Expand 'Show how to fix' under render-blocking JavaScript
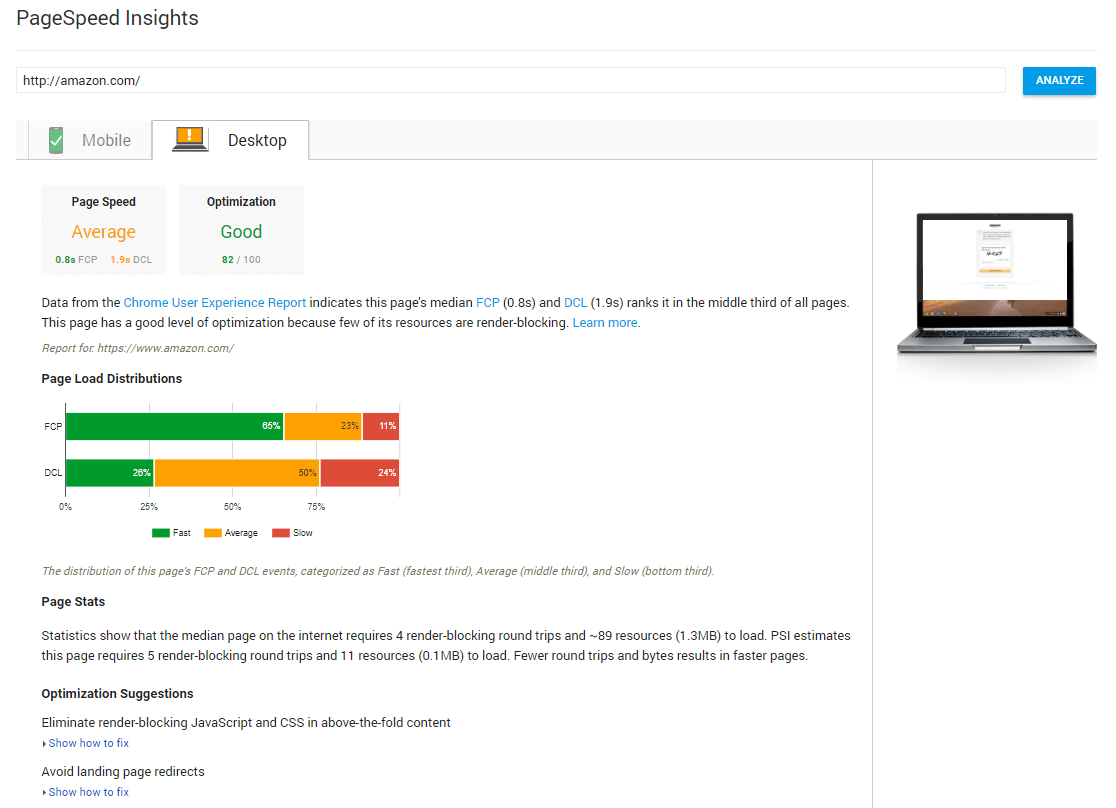This screenshot has height=808, width=1116. 88,743
